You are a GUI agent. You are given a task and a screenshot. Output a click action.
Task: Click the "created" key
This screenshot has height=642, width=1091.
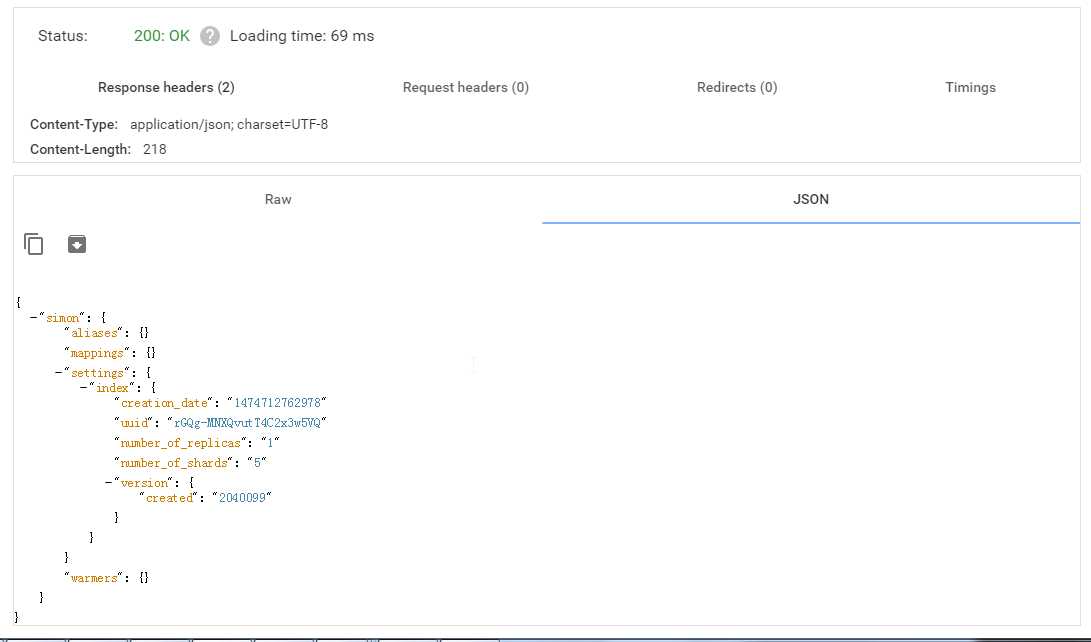[x=169, y=497]
